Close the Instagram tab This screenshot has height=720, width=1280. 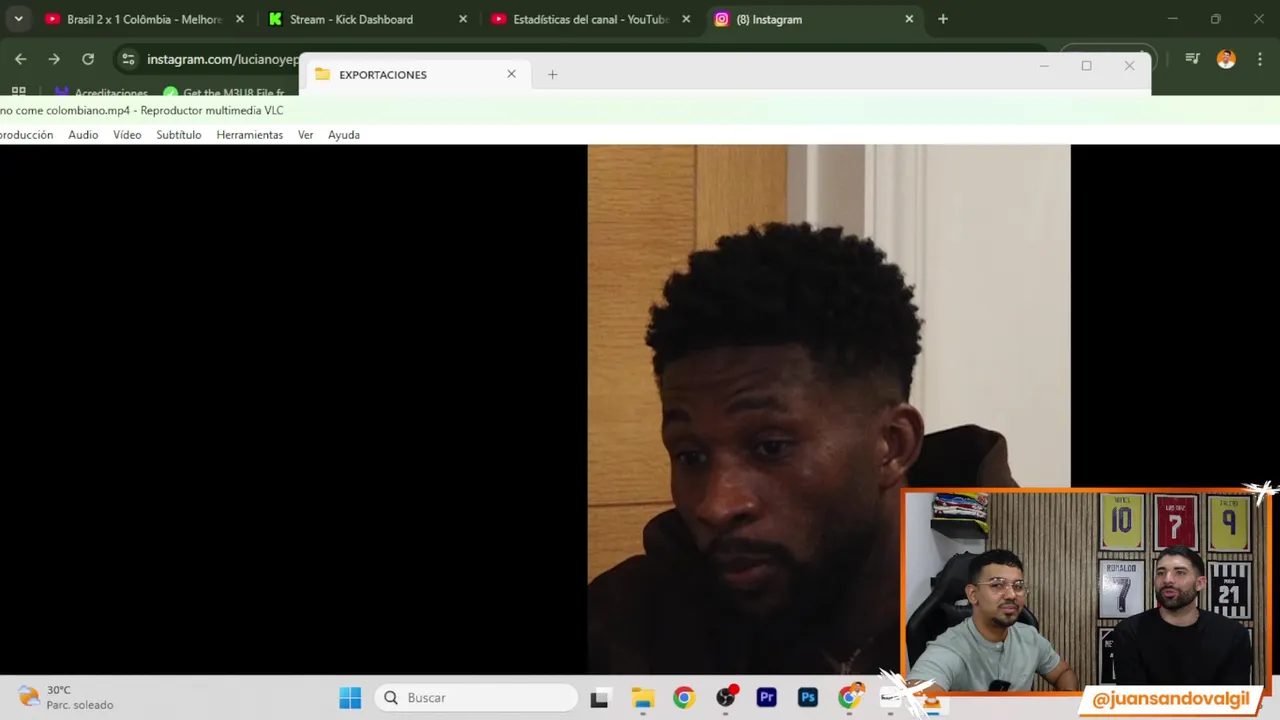[909, 19]
